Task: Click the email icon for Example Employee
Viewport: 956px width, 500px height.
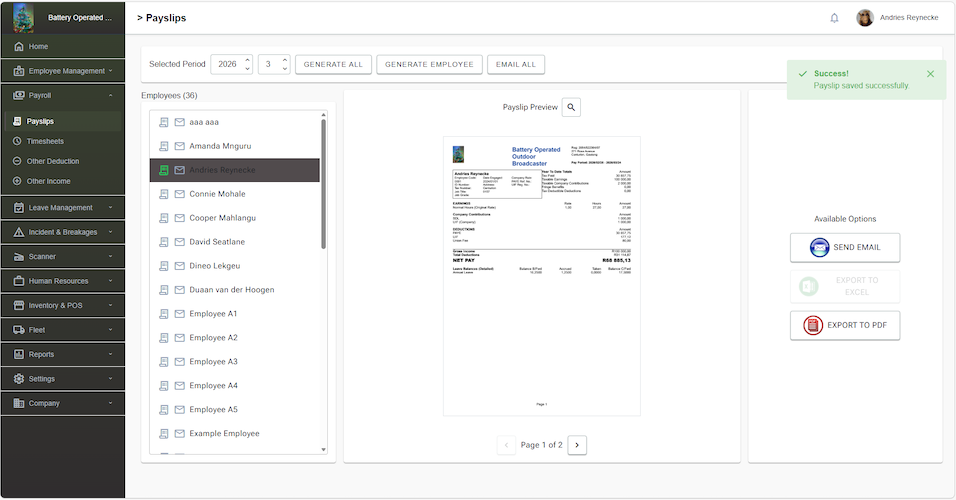Action: point(180,434)
